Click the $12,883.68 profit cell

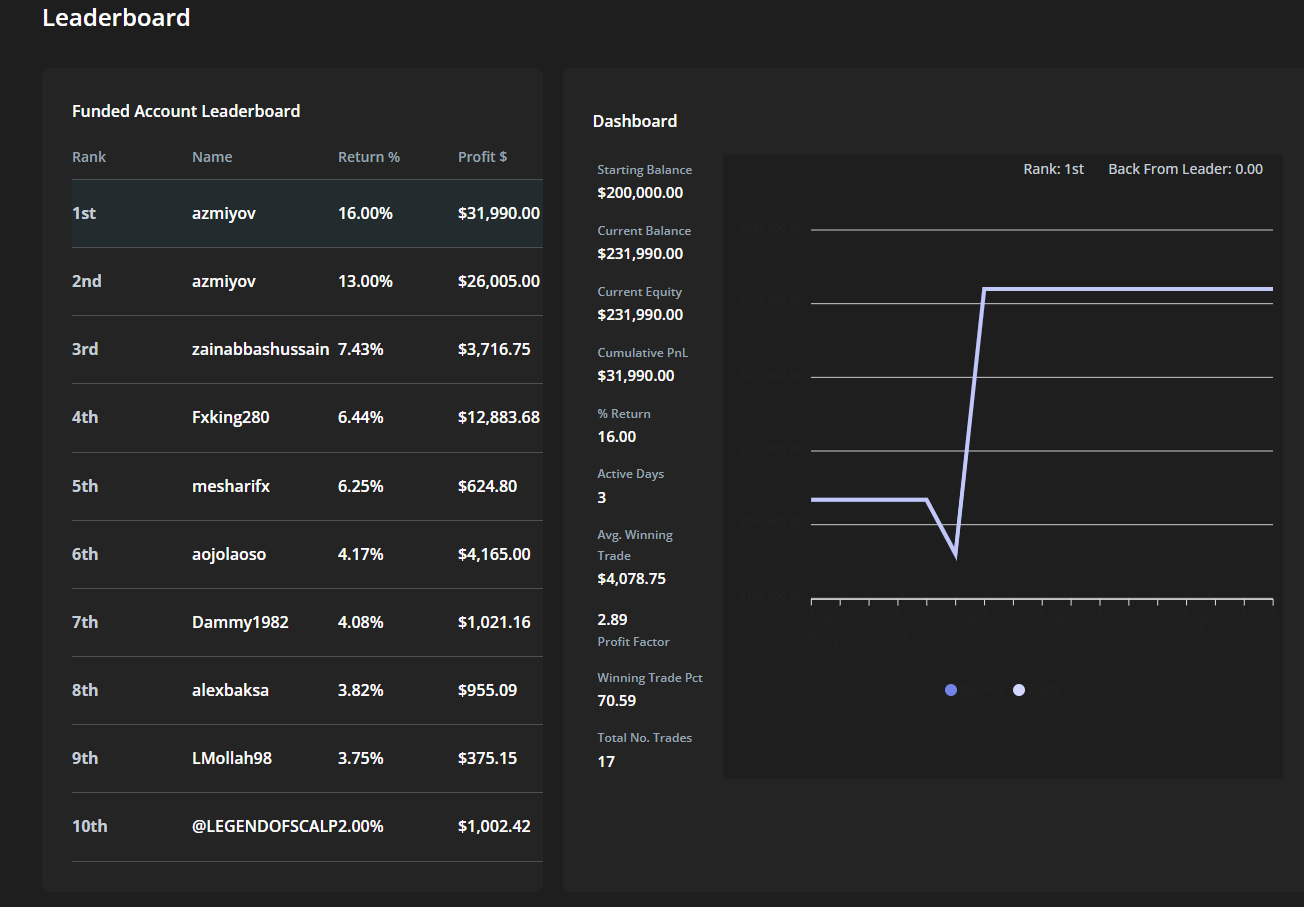tap(499, 417)
